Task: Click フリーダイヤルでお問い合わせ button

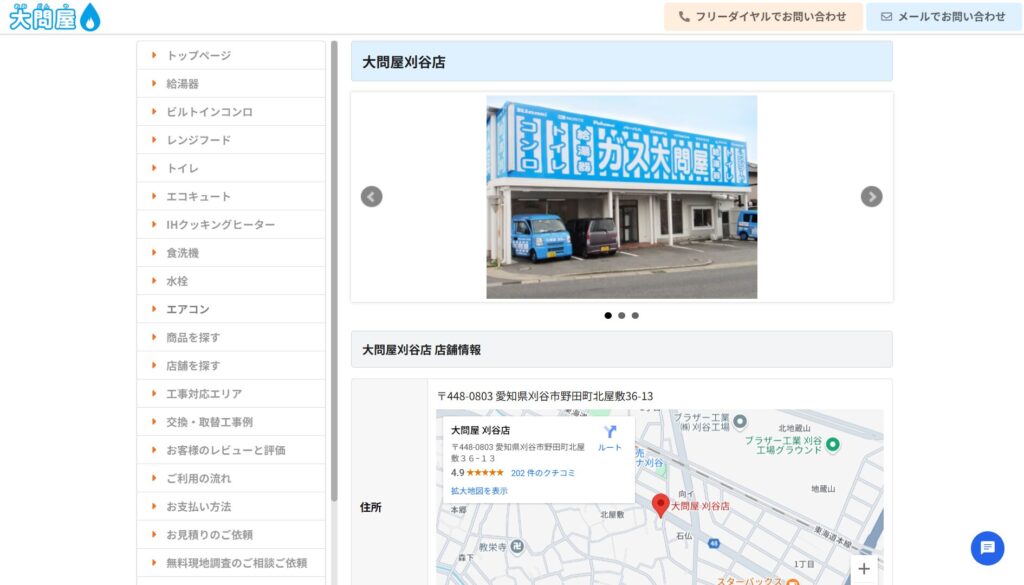Action: 763,17
